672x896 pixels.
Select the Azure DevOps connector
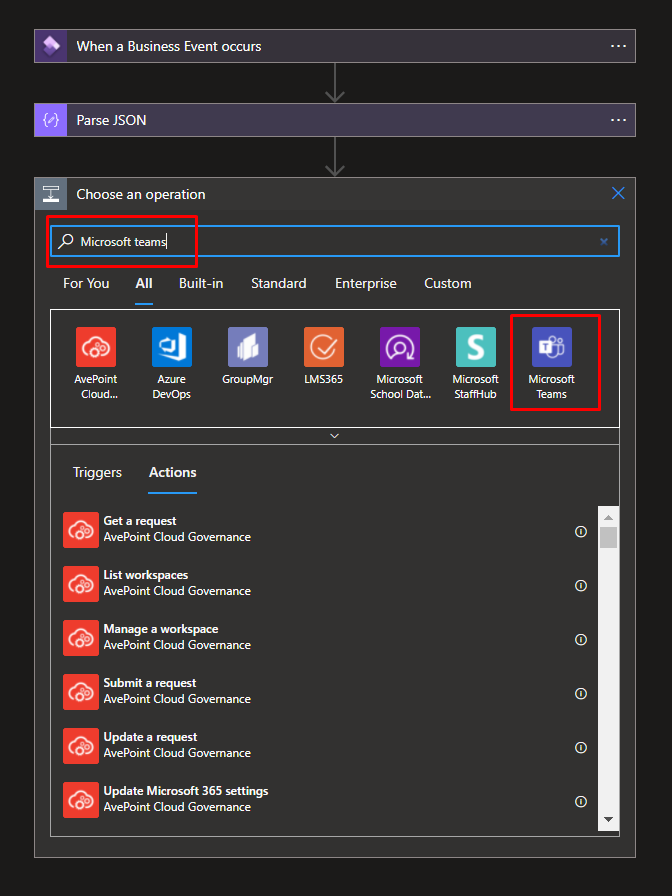171,363
